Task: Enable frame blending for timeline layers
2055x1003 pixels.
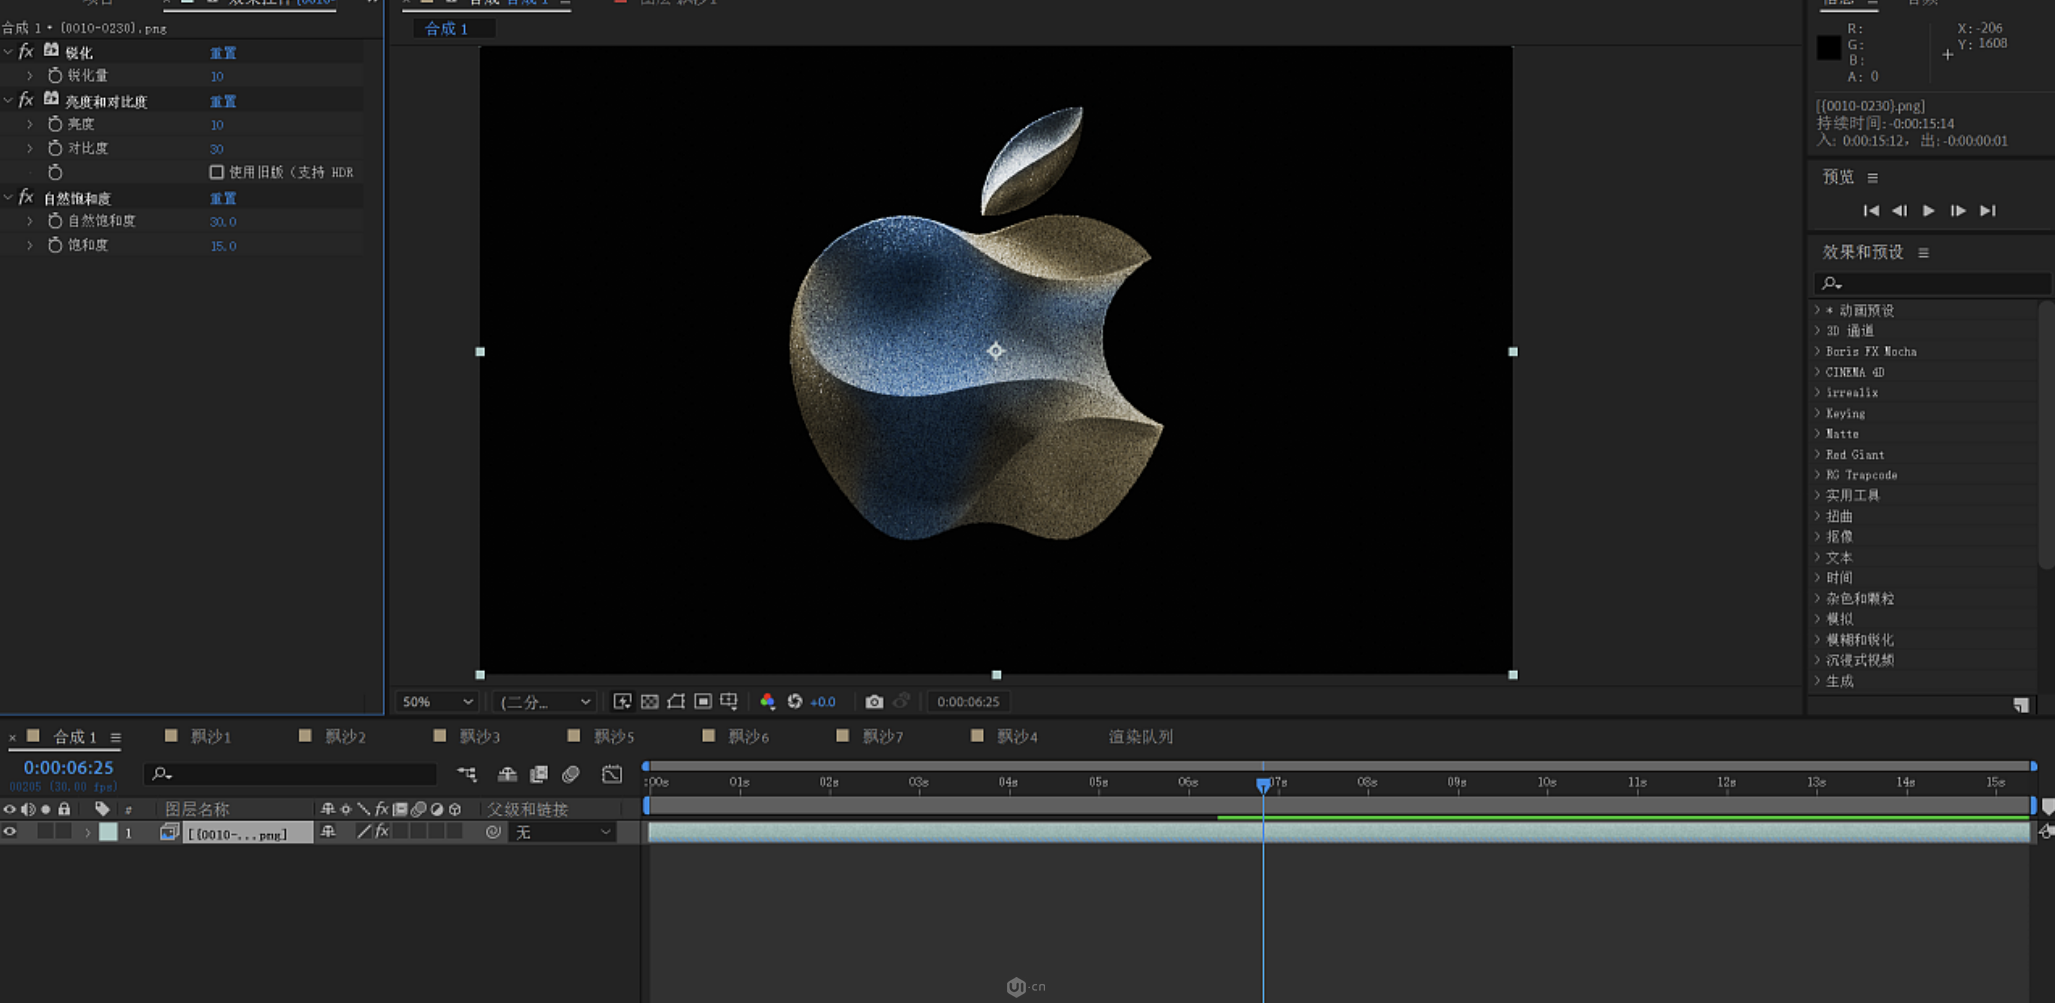Action: point(539,774)
